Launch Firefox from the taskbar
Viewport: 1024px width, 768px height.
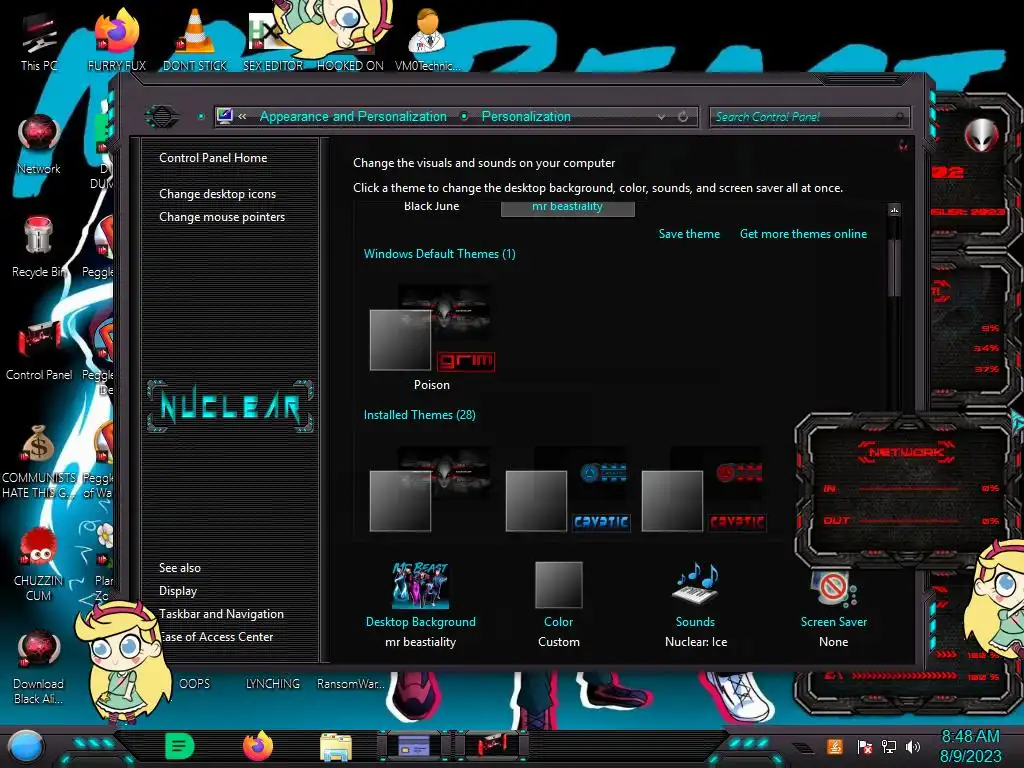258,746
